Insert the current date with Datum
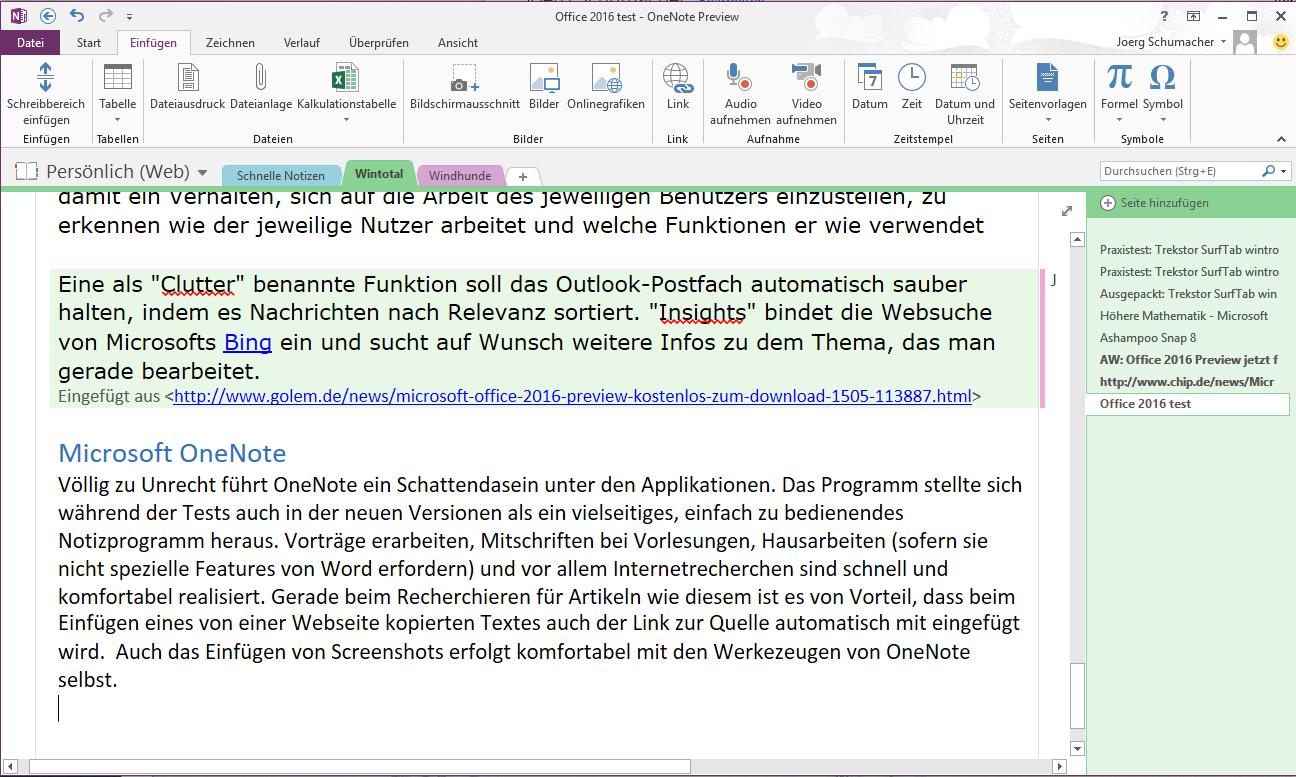 tap(870, 77)
